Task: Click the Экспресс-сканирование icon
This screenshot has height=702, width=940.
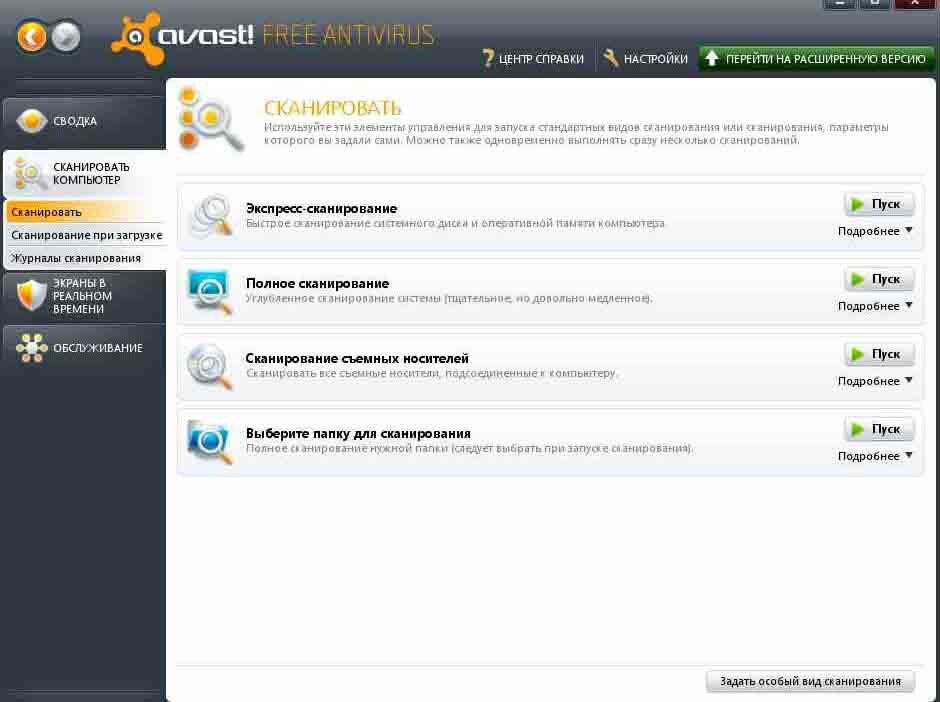Action: [210, 216]
